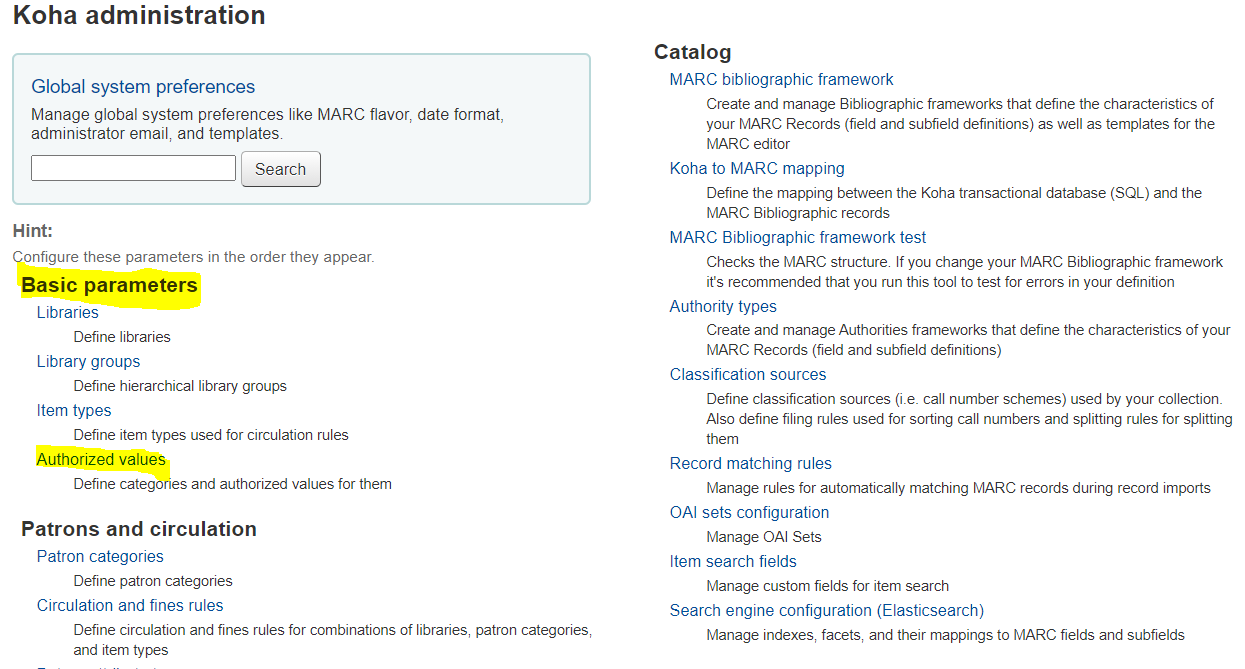Click the Koha administration page heading

(139, 16)
